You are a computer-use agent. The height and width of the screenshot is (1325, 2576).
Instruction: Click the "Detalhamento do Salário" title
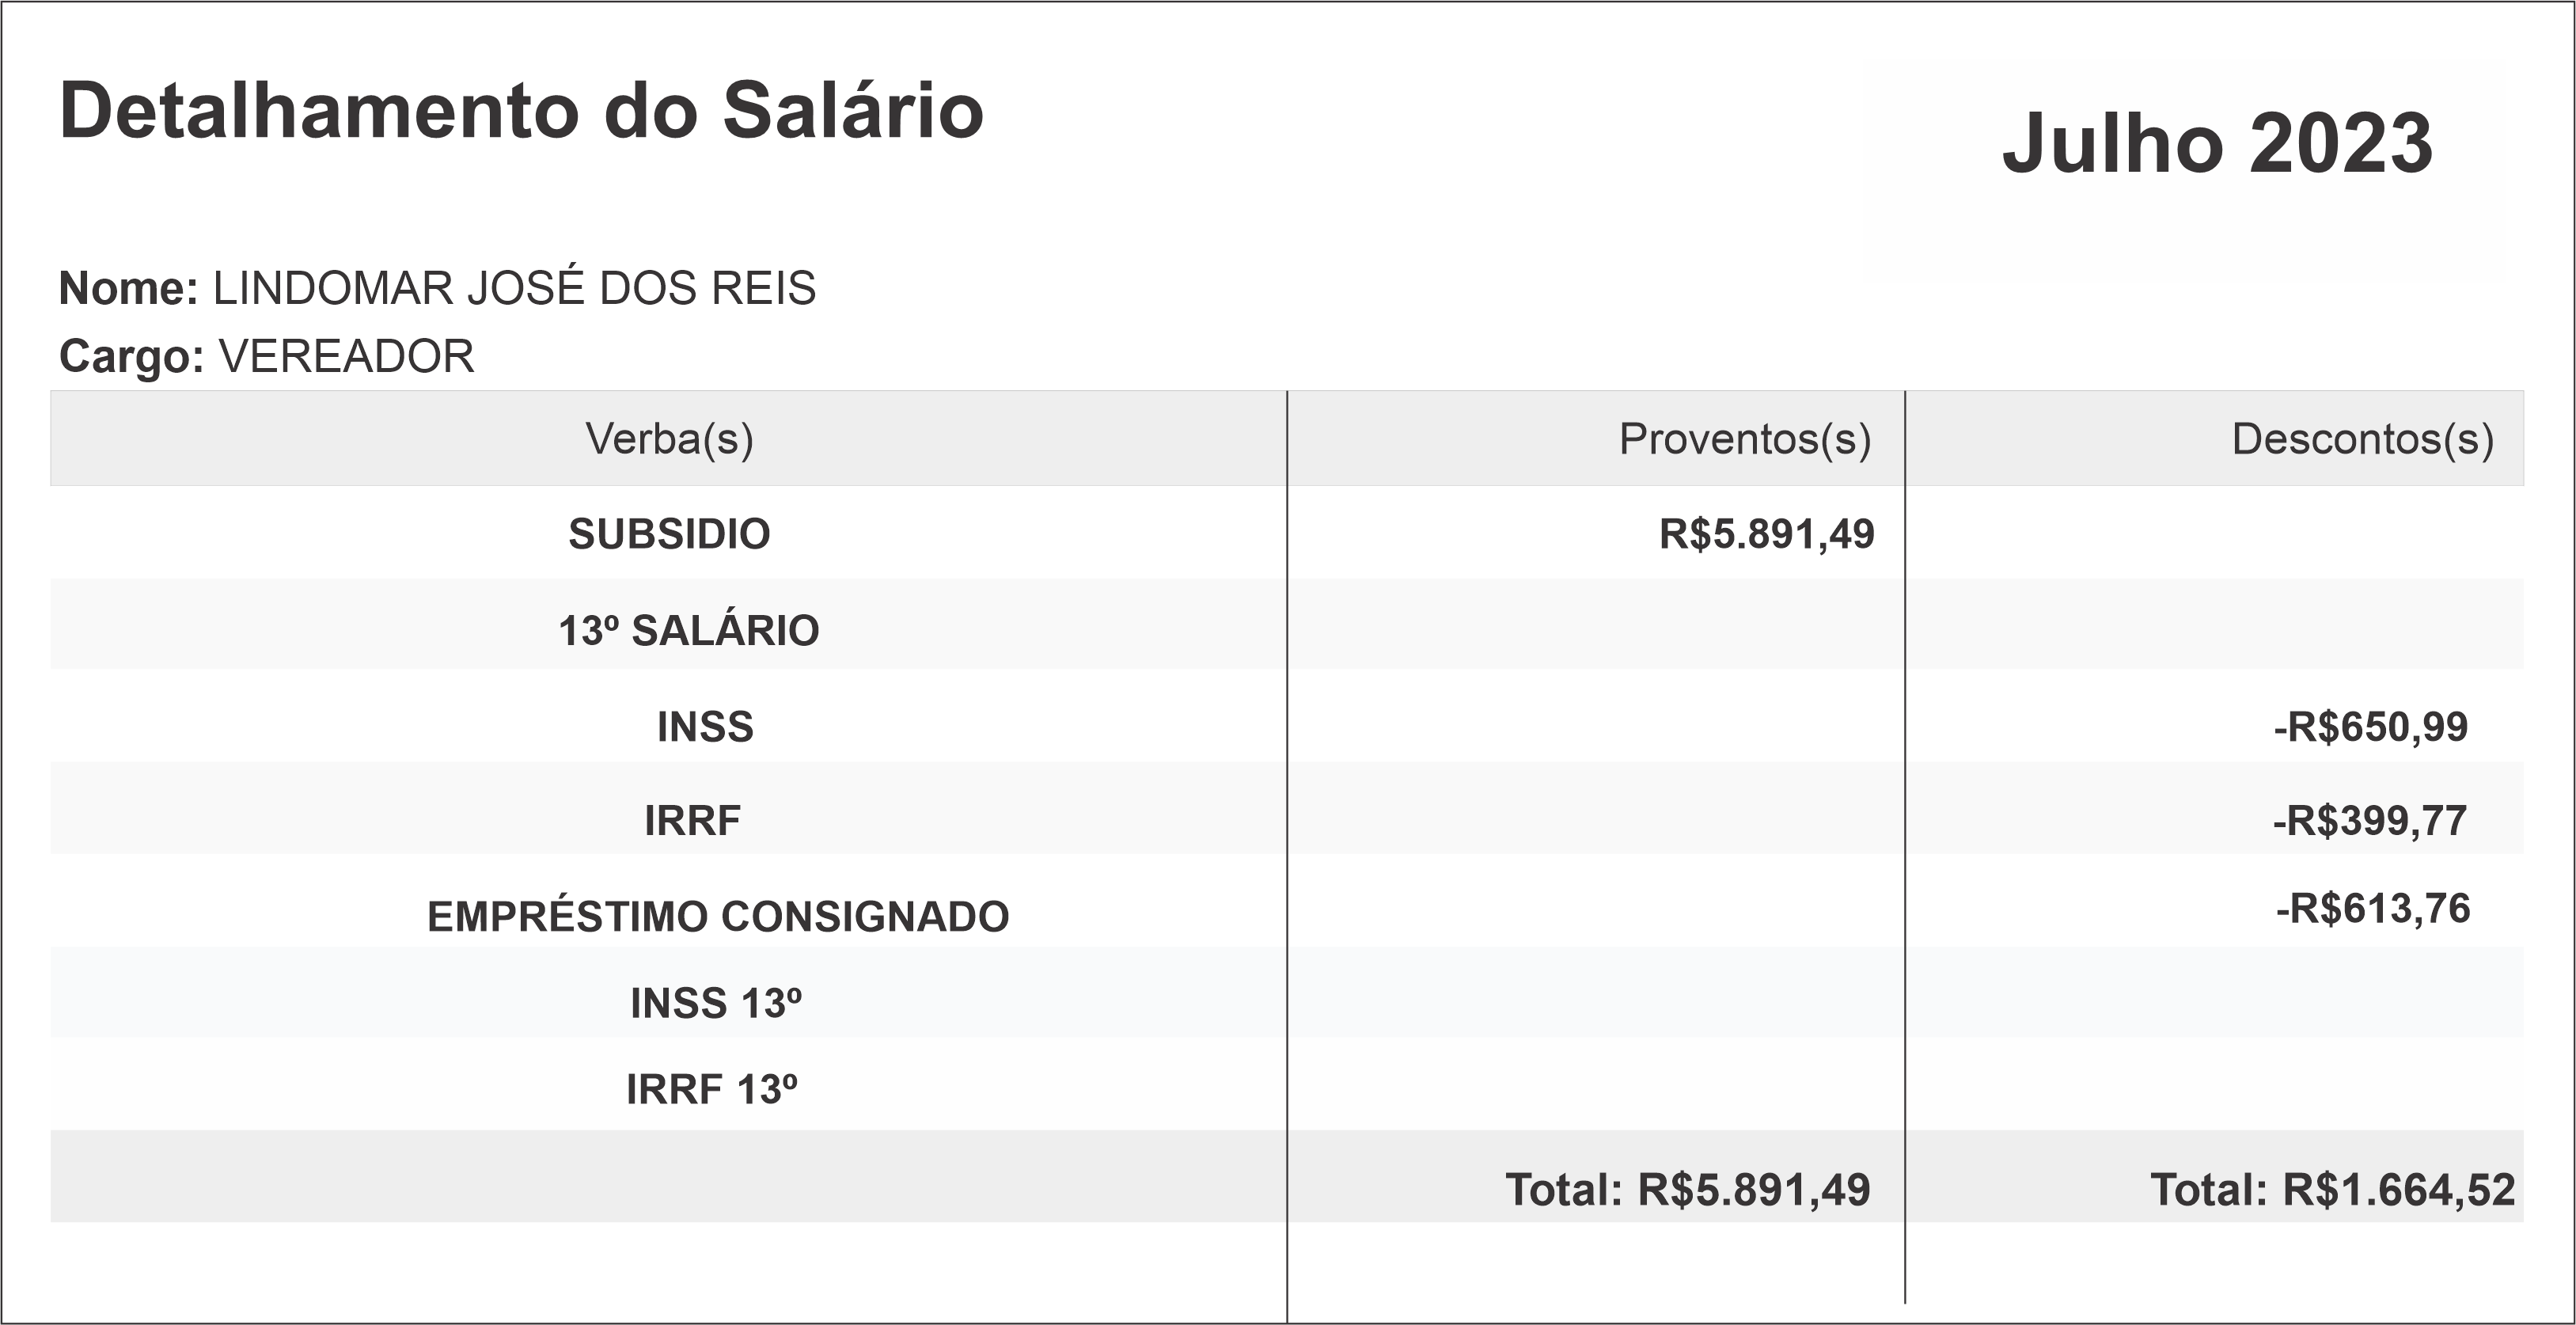521,111
